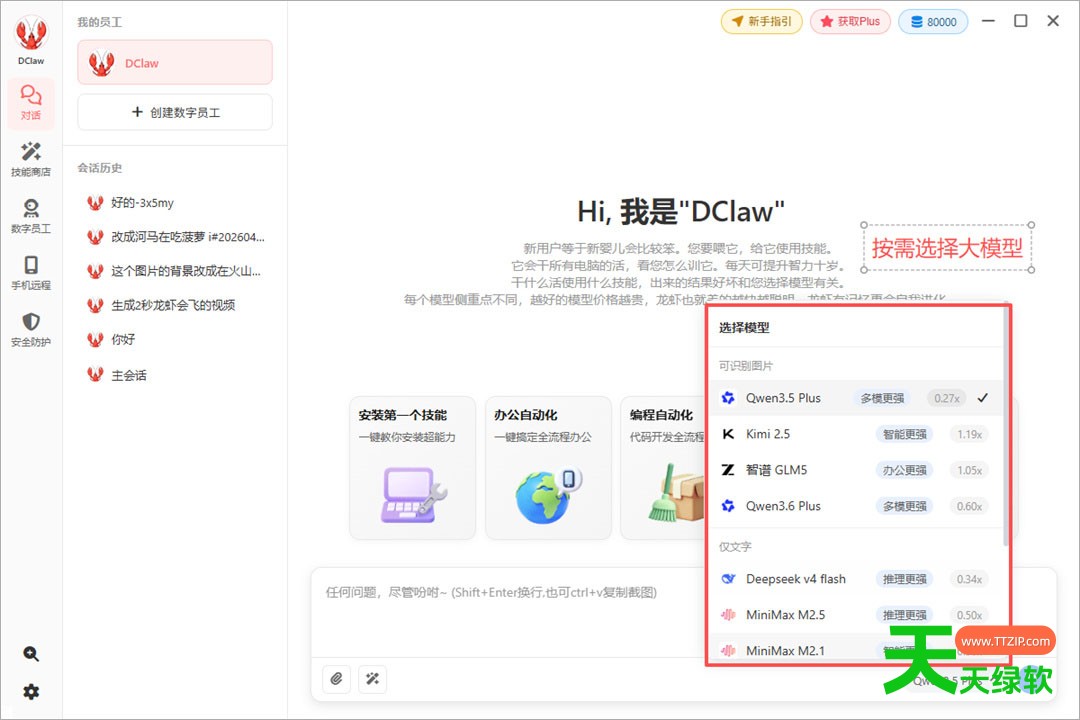Select the Qwen3.6 Plus model
This screenshot has height=720, width=1080.
[x=854, y=506]
